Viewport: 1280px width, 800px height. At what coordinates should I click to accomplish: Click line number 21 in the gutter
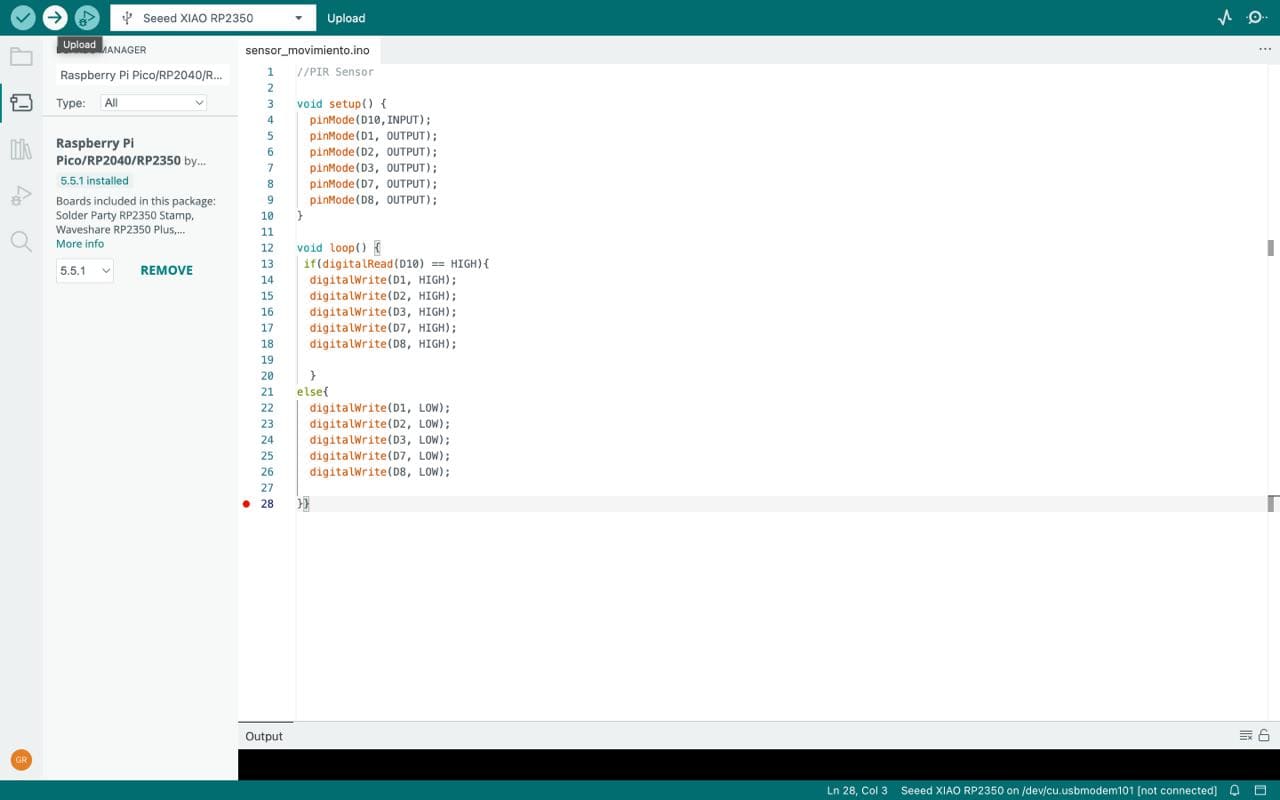(267, 392)
